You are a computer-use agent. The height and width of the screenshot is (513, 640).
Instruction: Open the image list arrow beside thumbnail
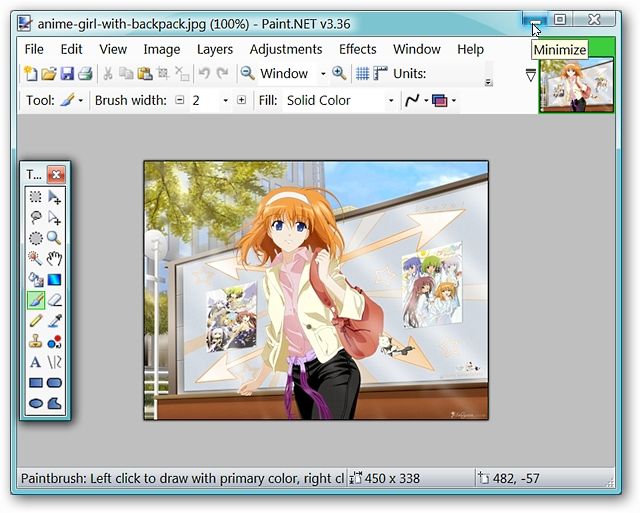(x=531, y=75)
